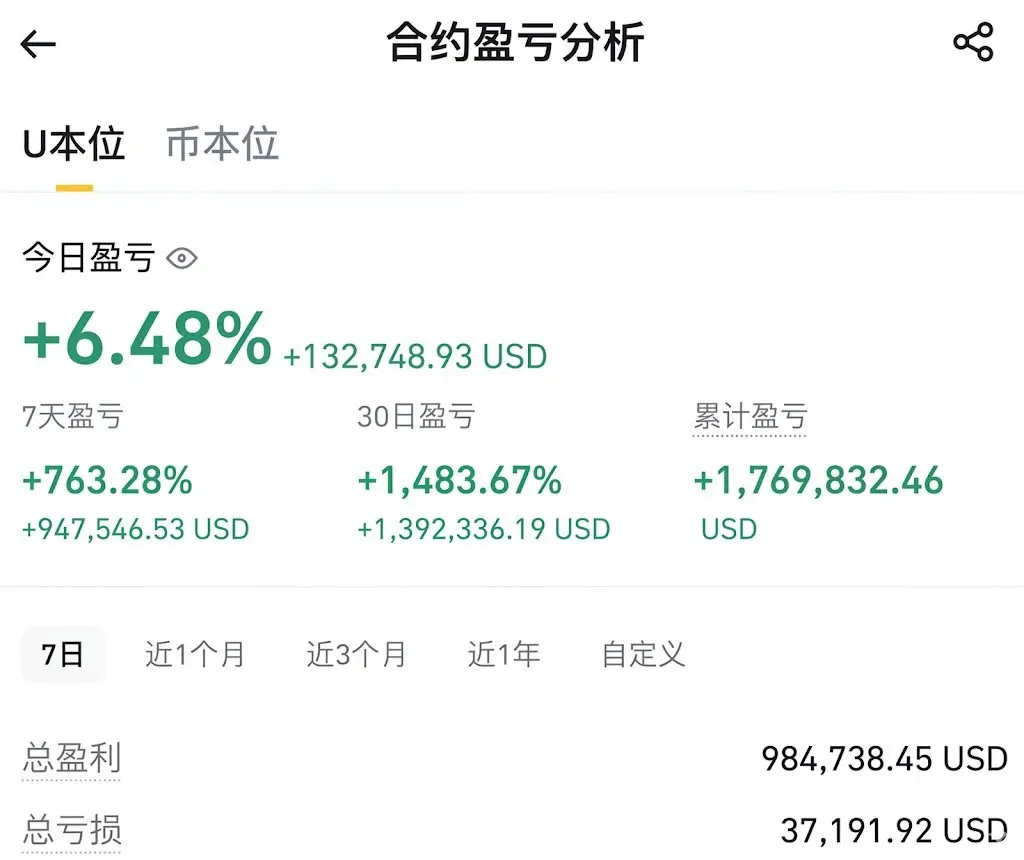Toggle the eye icon beside 今日盈亏

[182, 259]
